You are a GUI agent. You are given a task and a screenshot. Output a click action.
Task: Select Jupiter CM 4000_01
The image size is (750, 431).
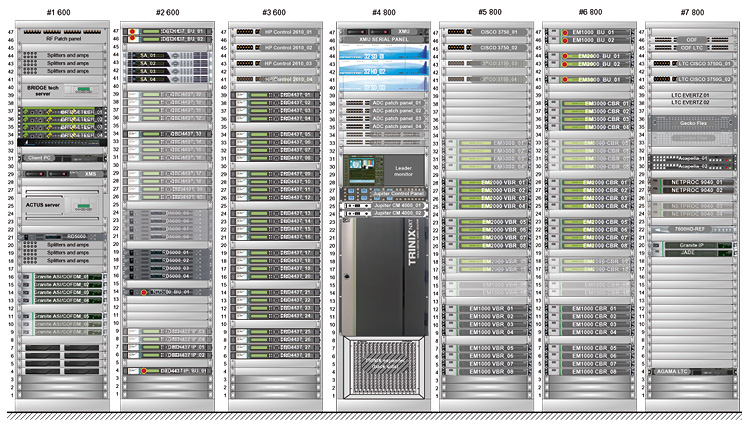pyautogui.click(x=384, y=206)
